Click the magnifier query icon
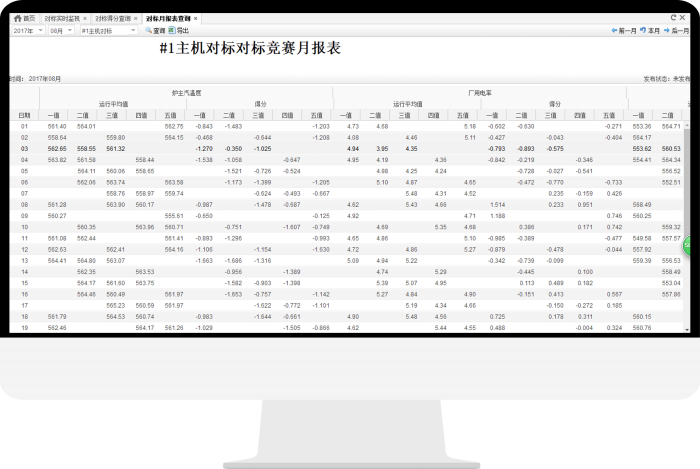 (148, 31)
